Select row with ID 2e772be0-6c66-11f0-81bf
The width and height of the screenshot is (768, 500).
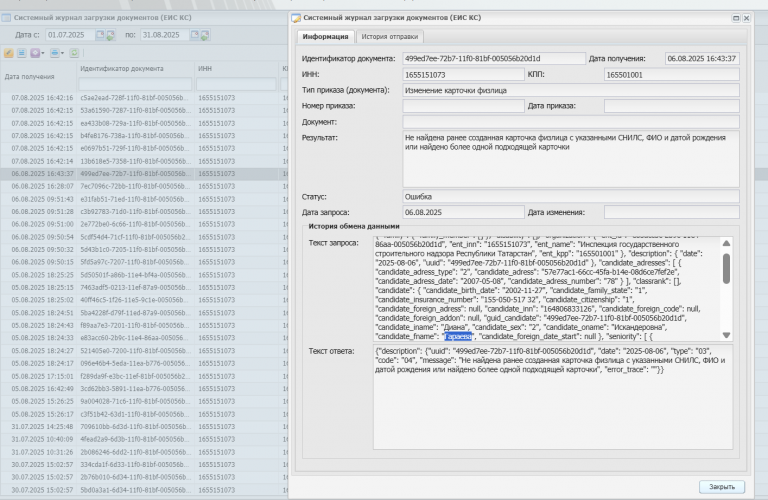pyautogui.click(x=144, y=224)
